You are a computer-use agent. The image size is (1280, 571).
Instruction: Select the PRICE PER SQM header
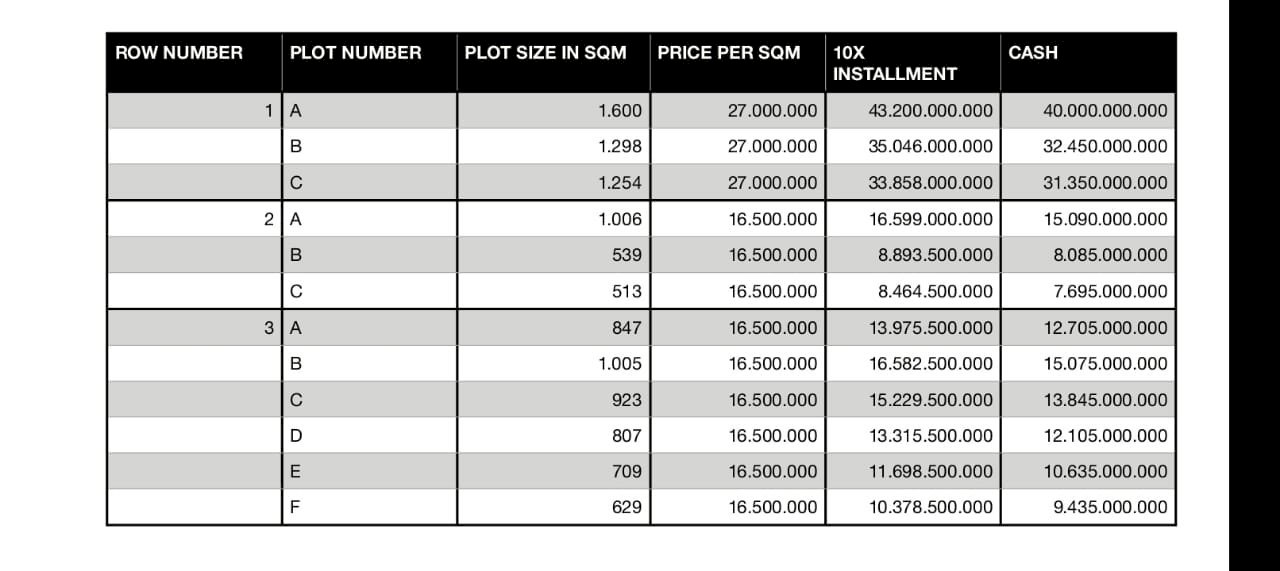729,53
